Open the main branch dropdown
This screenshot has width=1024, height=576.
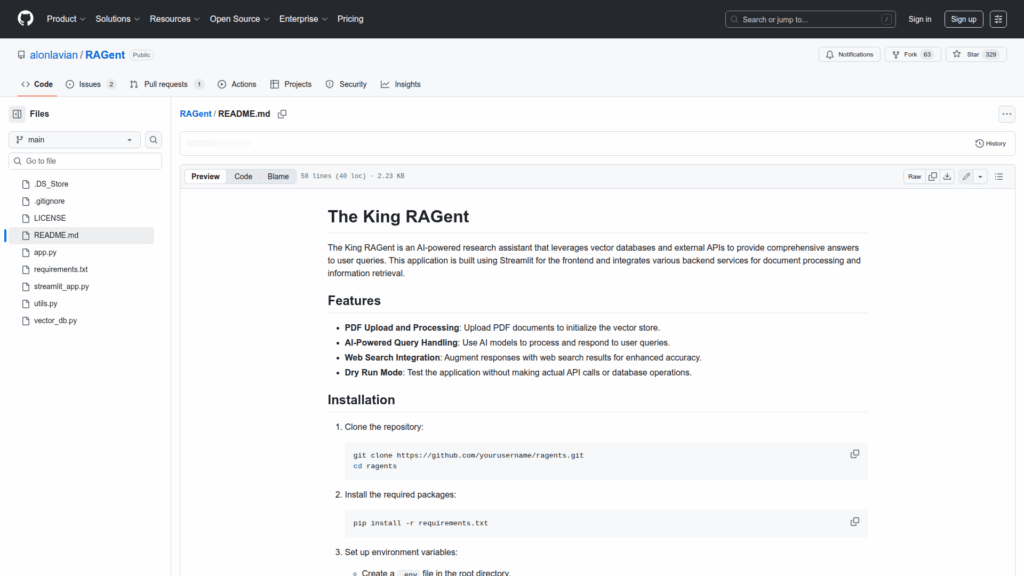point(75,140)
